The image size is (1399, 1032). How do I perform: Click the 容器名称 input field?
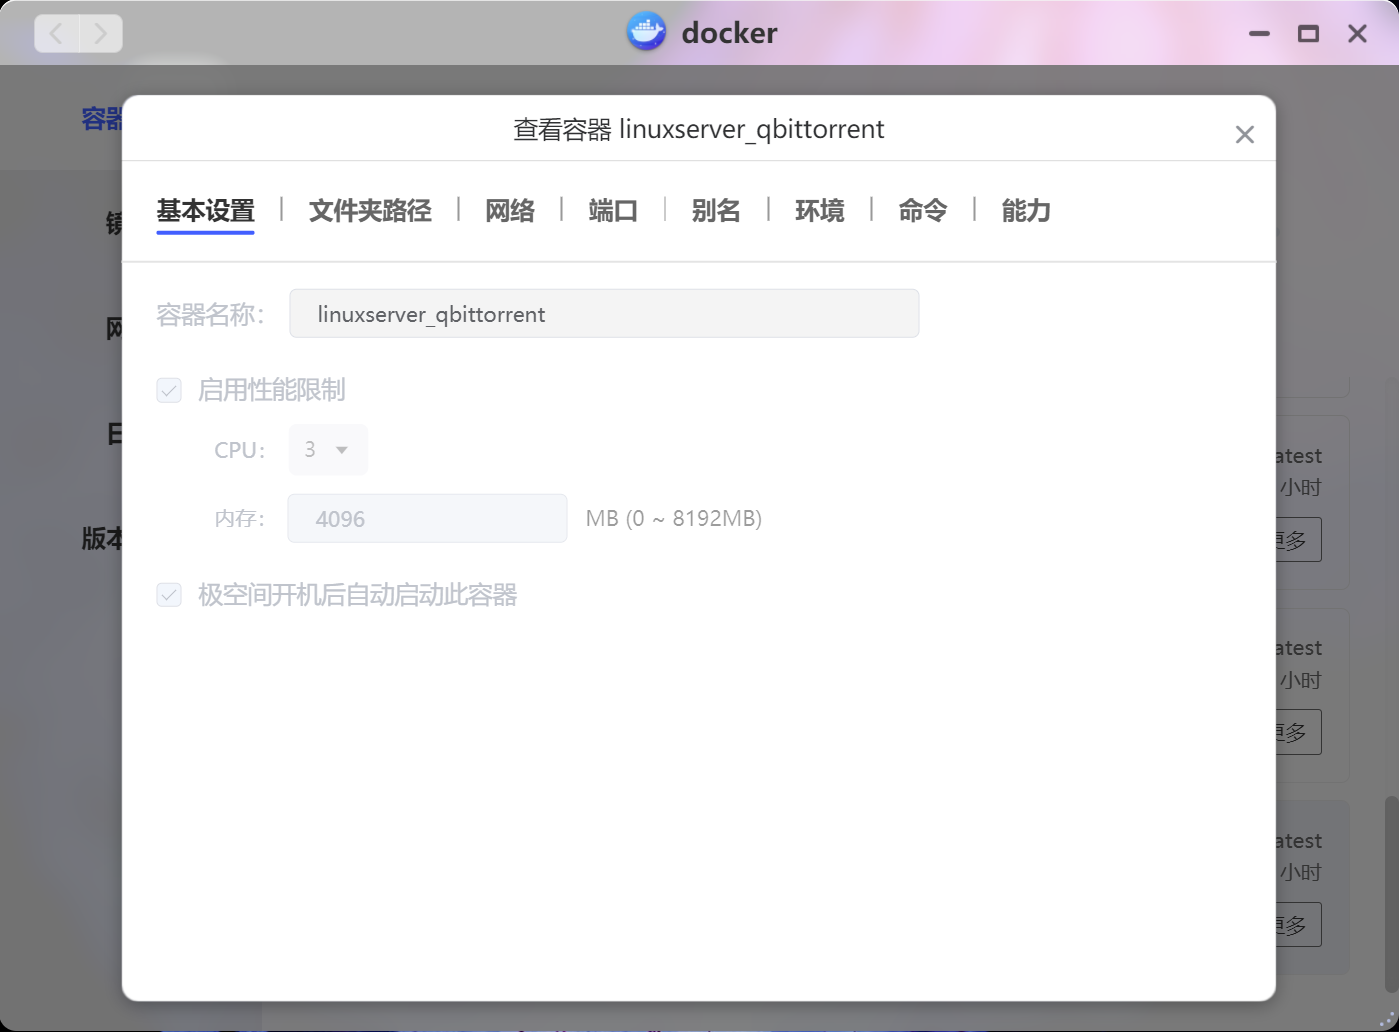(x=604, y=314)
